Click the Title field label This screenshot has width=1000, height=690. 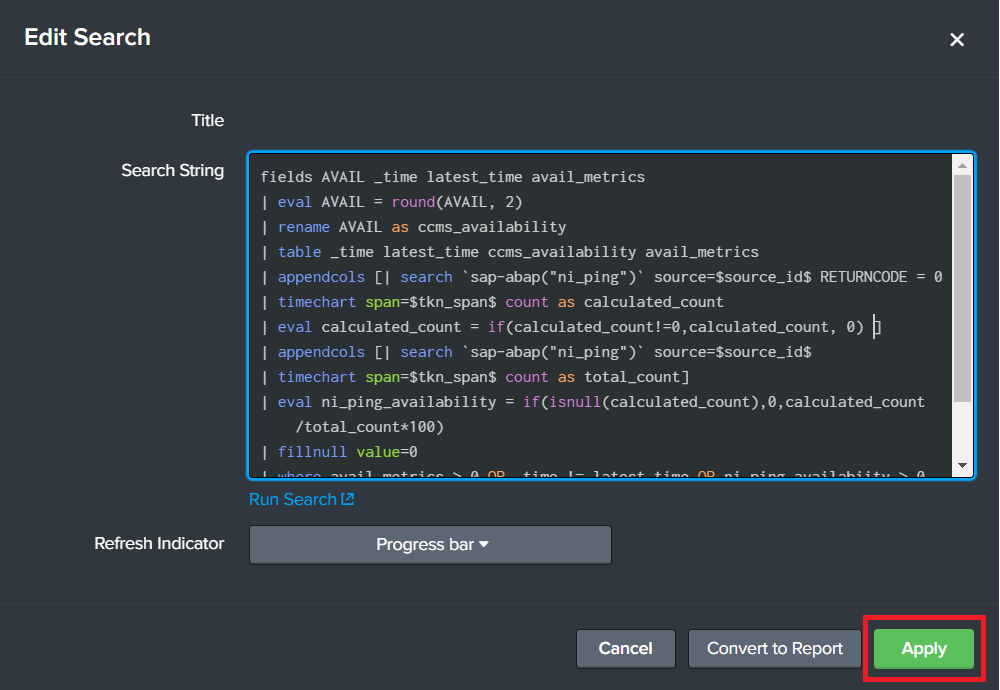click(x=207, y=120)
